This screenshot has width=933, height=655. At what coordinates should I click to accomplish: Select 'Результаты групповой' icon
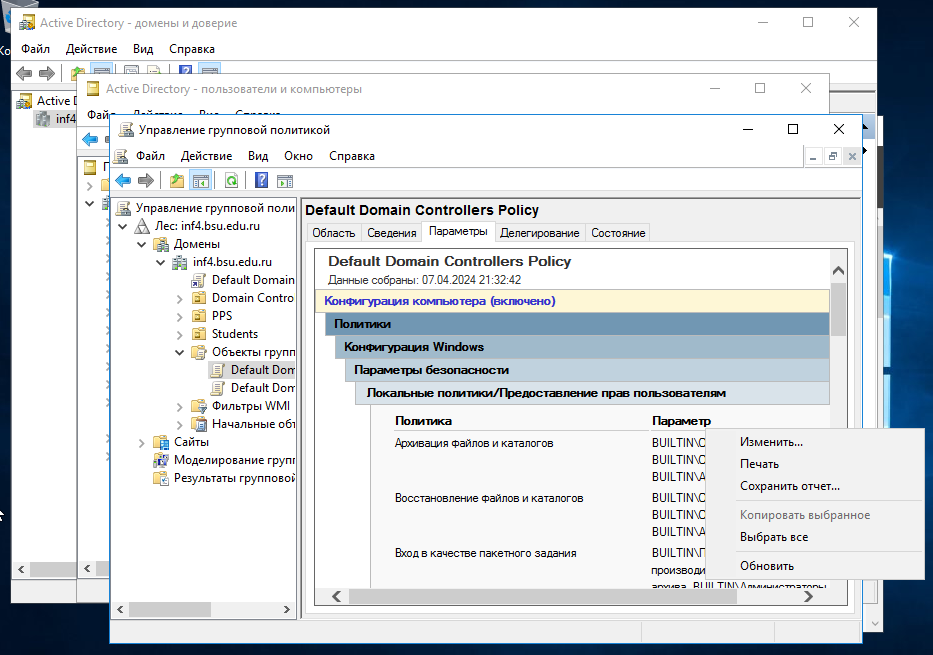[x=161, y=478]
